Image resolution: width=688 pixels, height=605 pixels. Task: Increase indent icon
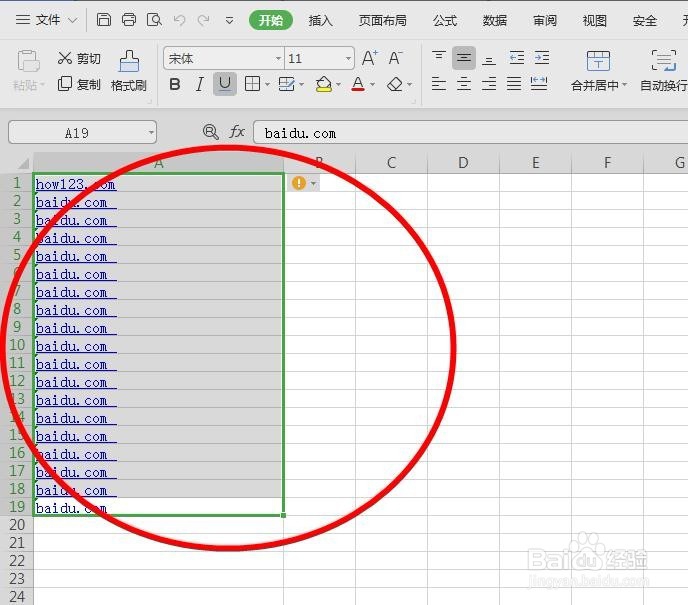pos(542,58)
